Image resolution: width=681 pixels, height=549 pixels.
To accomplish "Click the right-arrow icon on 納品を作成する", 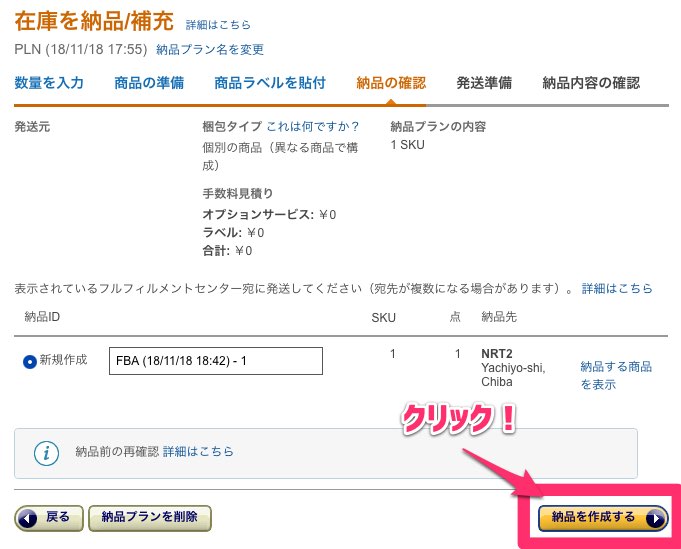I will pos(655,518).
